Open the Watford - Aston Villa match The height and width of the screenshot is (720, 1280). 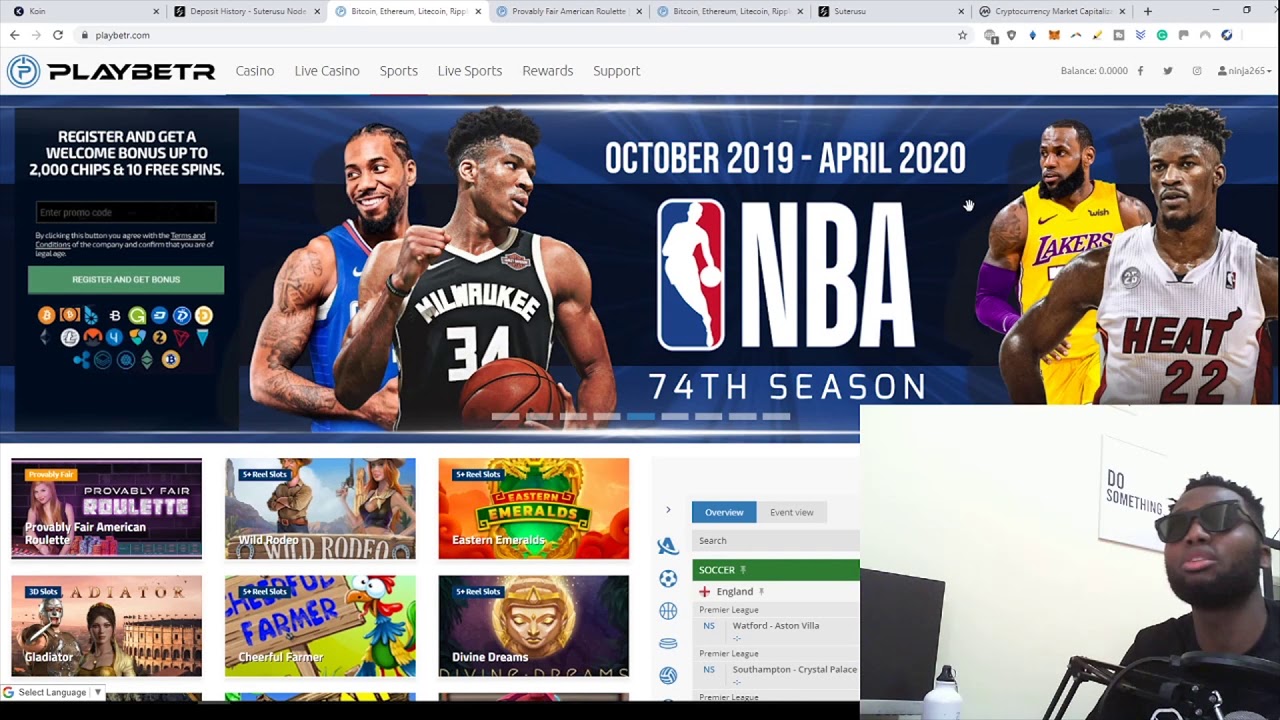click(x=775, y=626)
